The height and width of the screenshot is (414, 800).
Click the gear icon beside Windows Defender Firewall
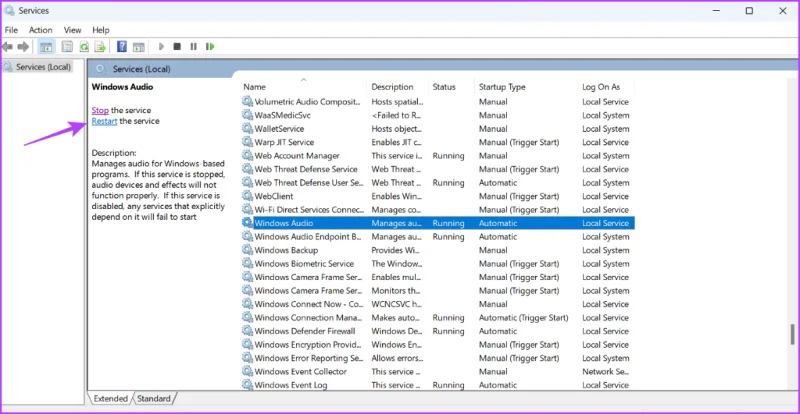coord(247,331)
